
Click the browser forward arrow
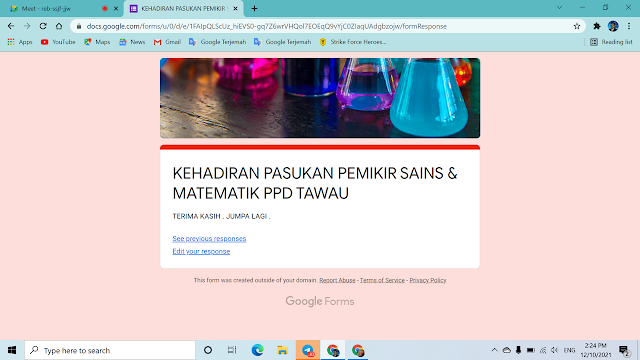point(27,26)
